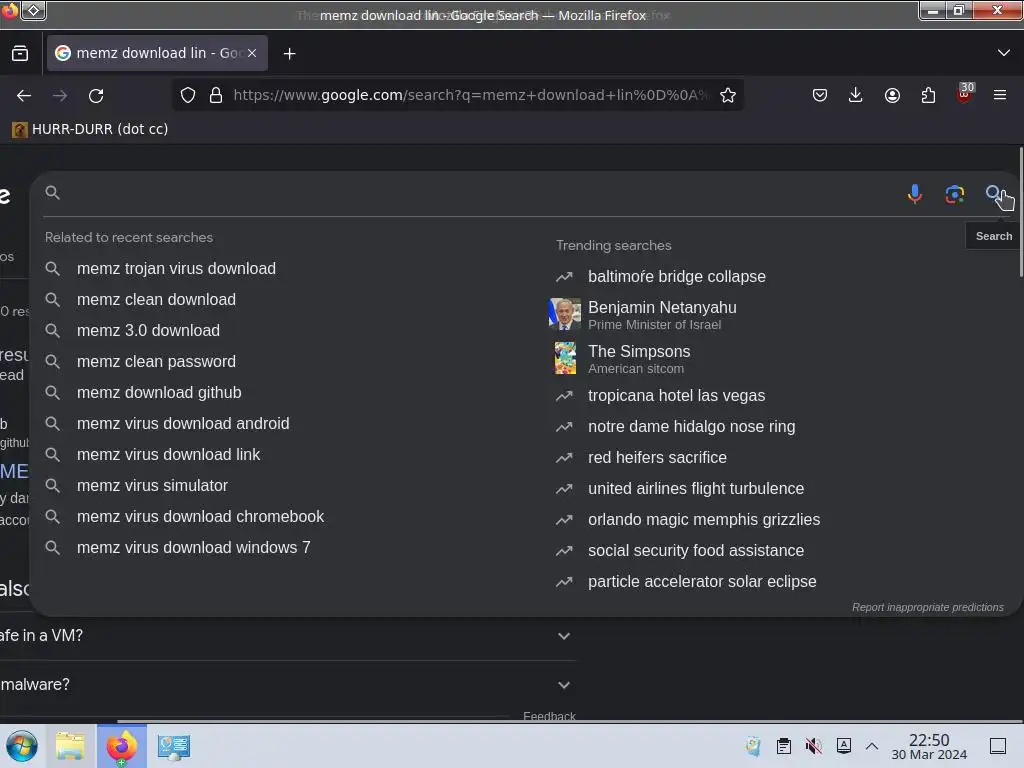1024x768 pixels.
Task: Open trending united airlines flight turbulence
Action: coord(696,489)
